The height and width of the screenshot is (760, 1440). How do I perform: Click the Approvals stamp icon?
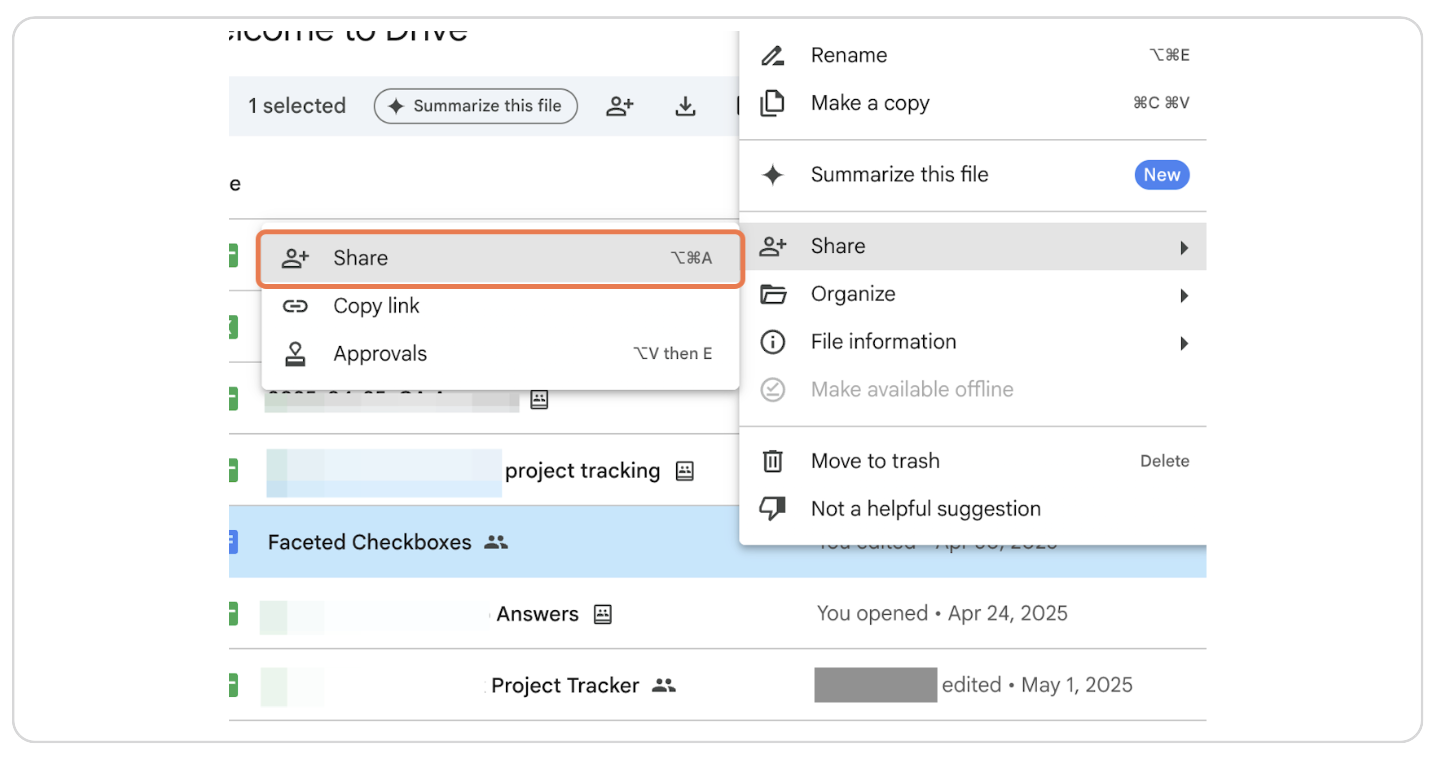(x=295, y=354)
